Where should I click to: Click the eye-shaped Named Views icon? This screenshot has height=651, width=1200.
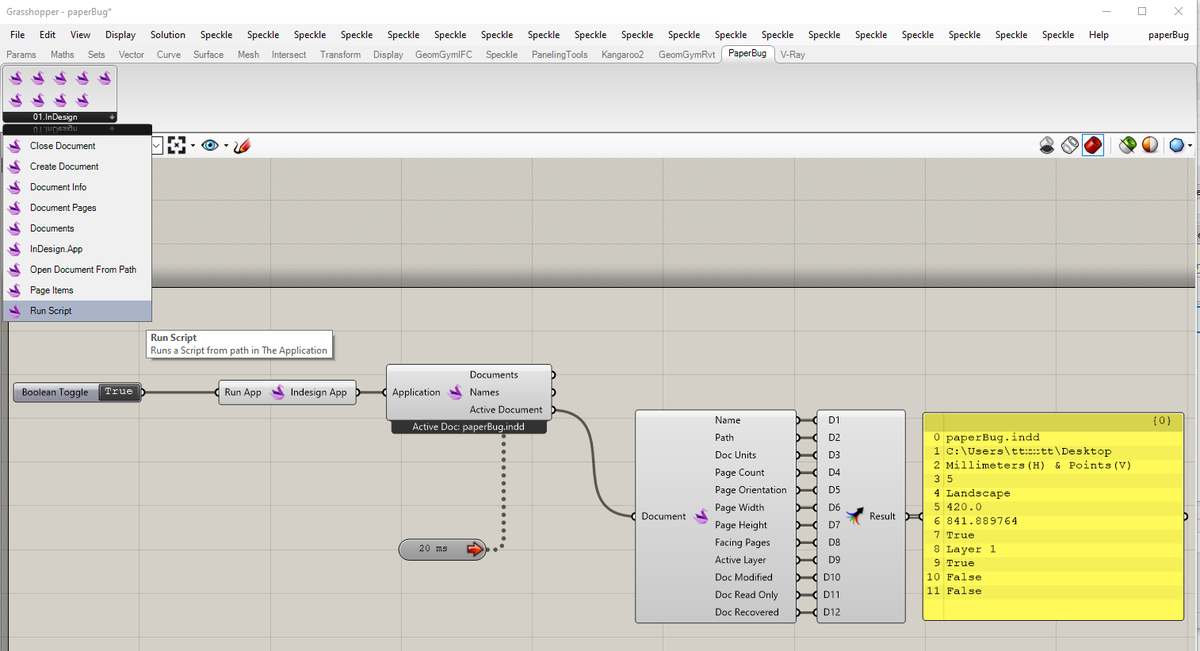pyautogui.click(x=209, y=145)
